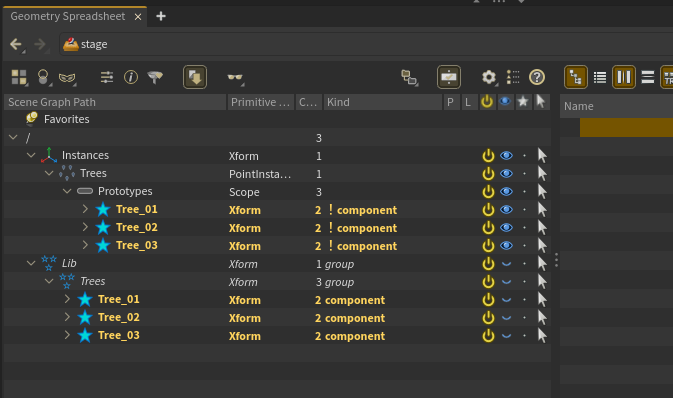Screen dimensions: 673x398
Task: Click the light bulb toolbar icon
Action: point(43,77)
